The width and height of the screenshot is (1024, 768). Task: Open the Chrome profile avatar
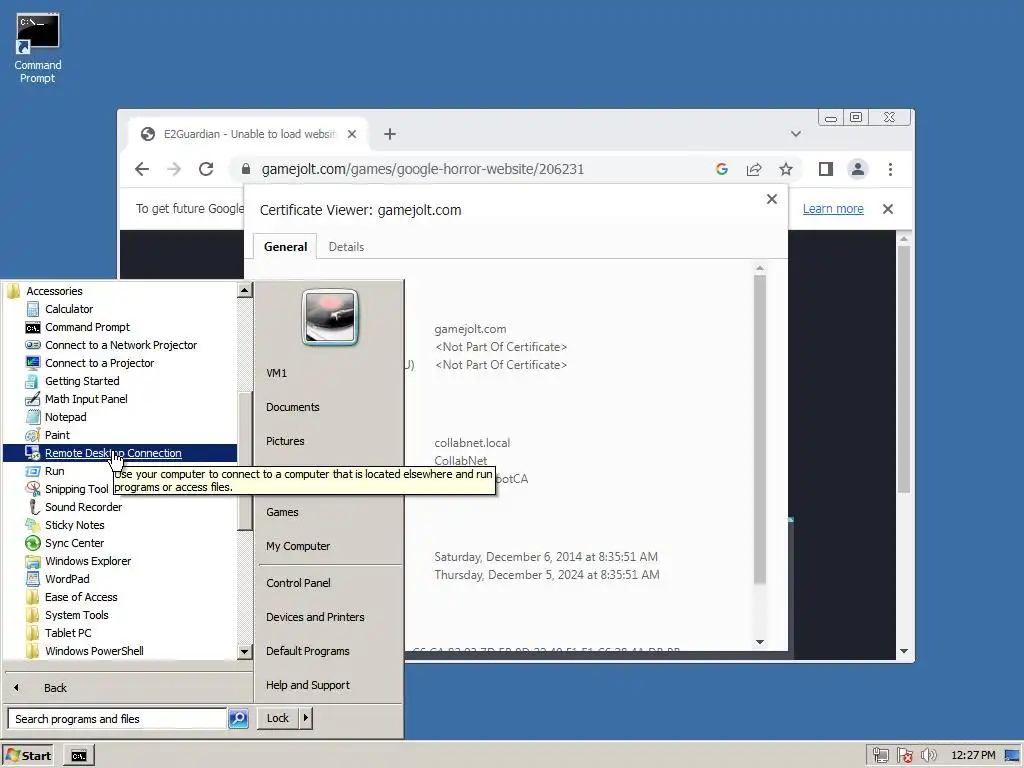(x=857, y=169)
